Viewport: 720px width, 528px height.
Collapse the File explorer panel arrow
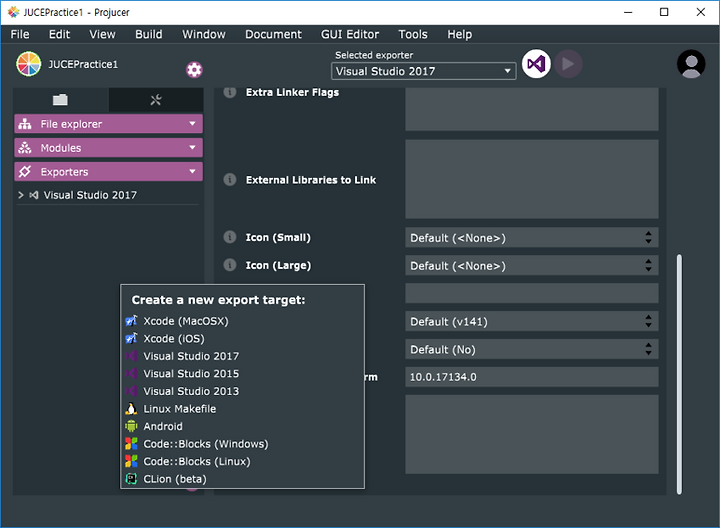(x=192, y=124)
